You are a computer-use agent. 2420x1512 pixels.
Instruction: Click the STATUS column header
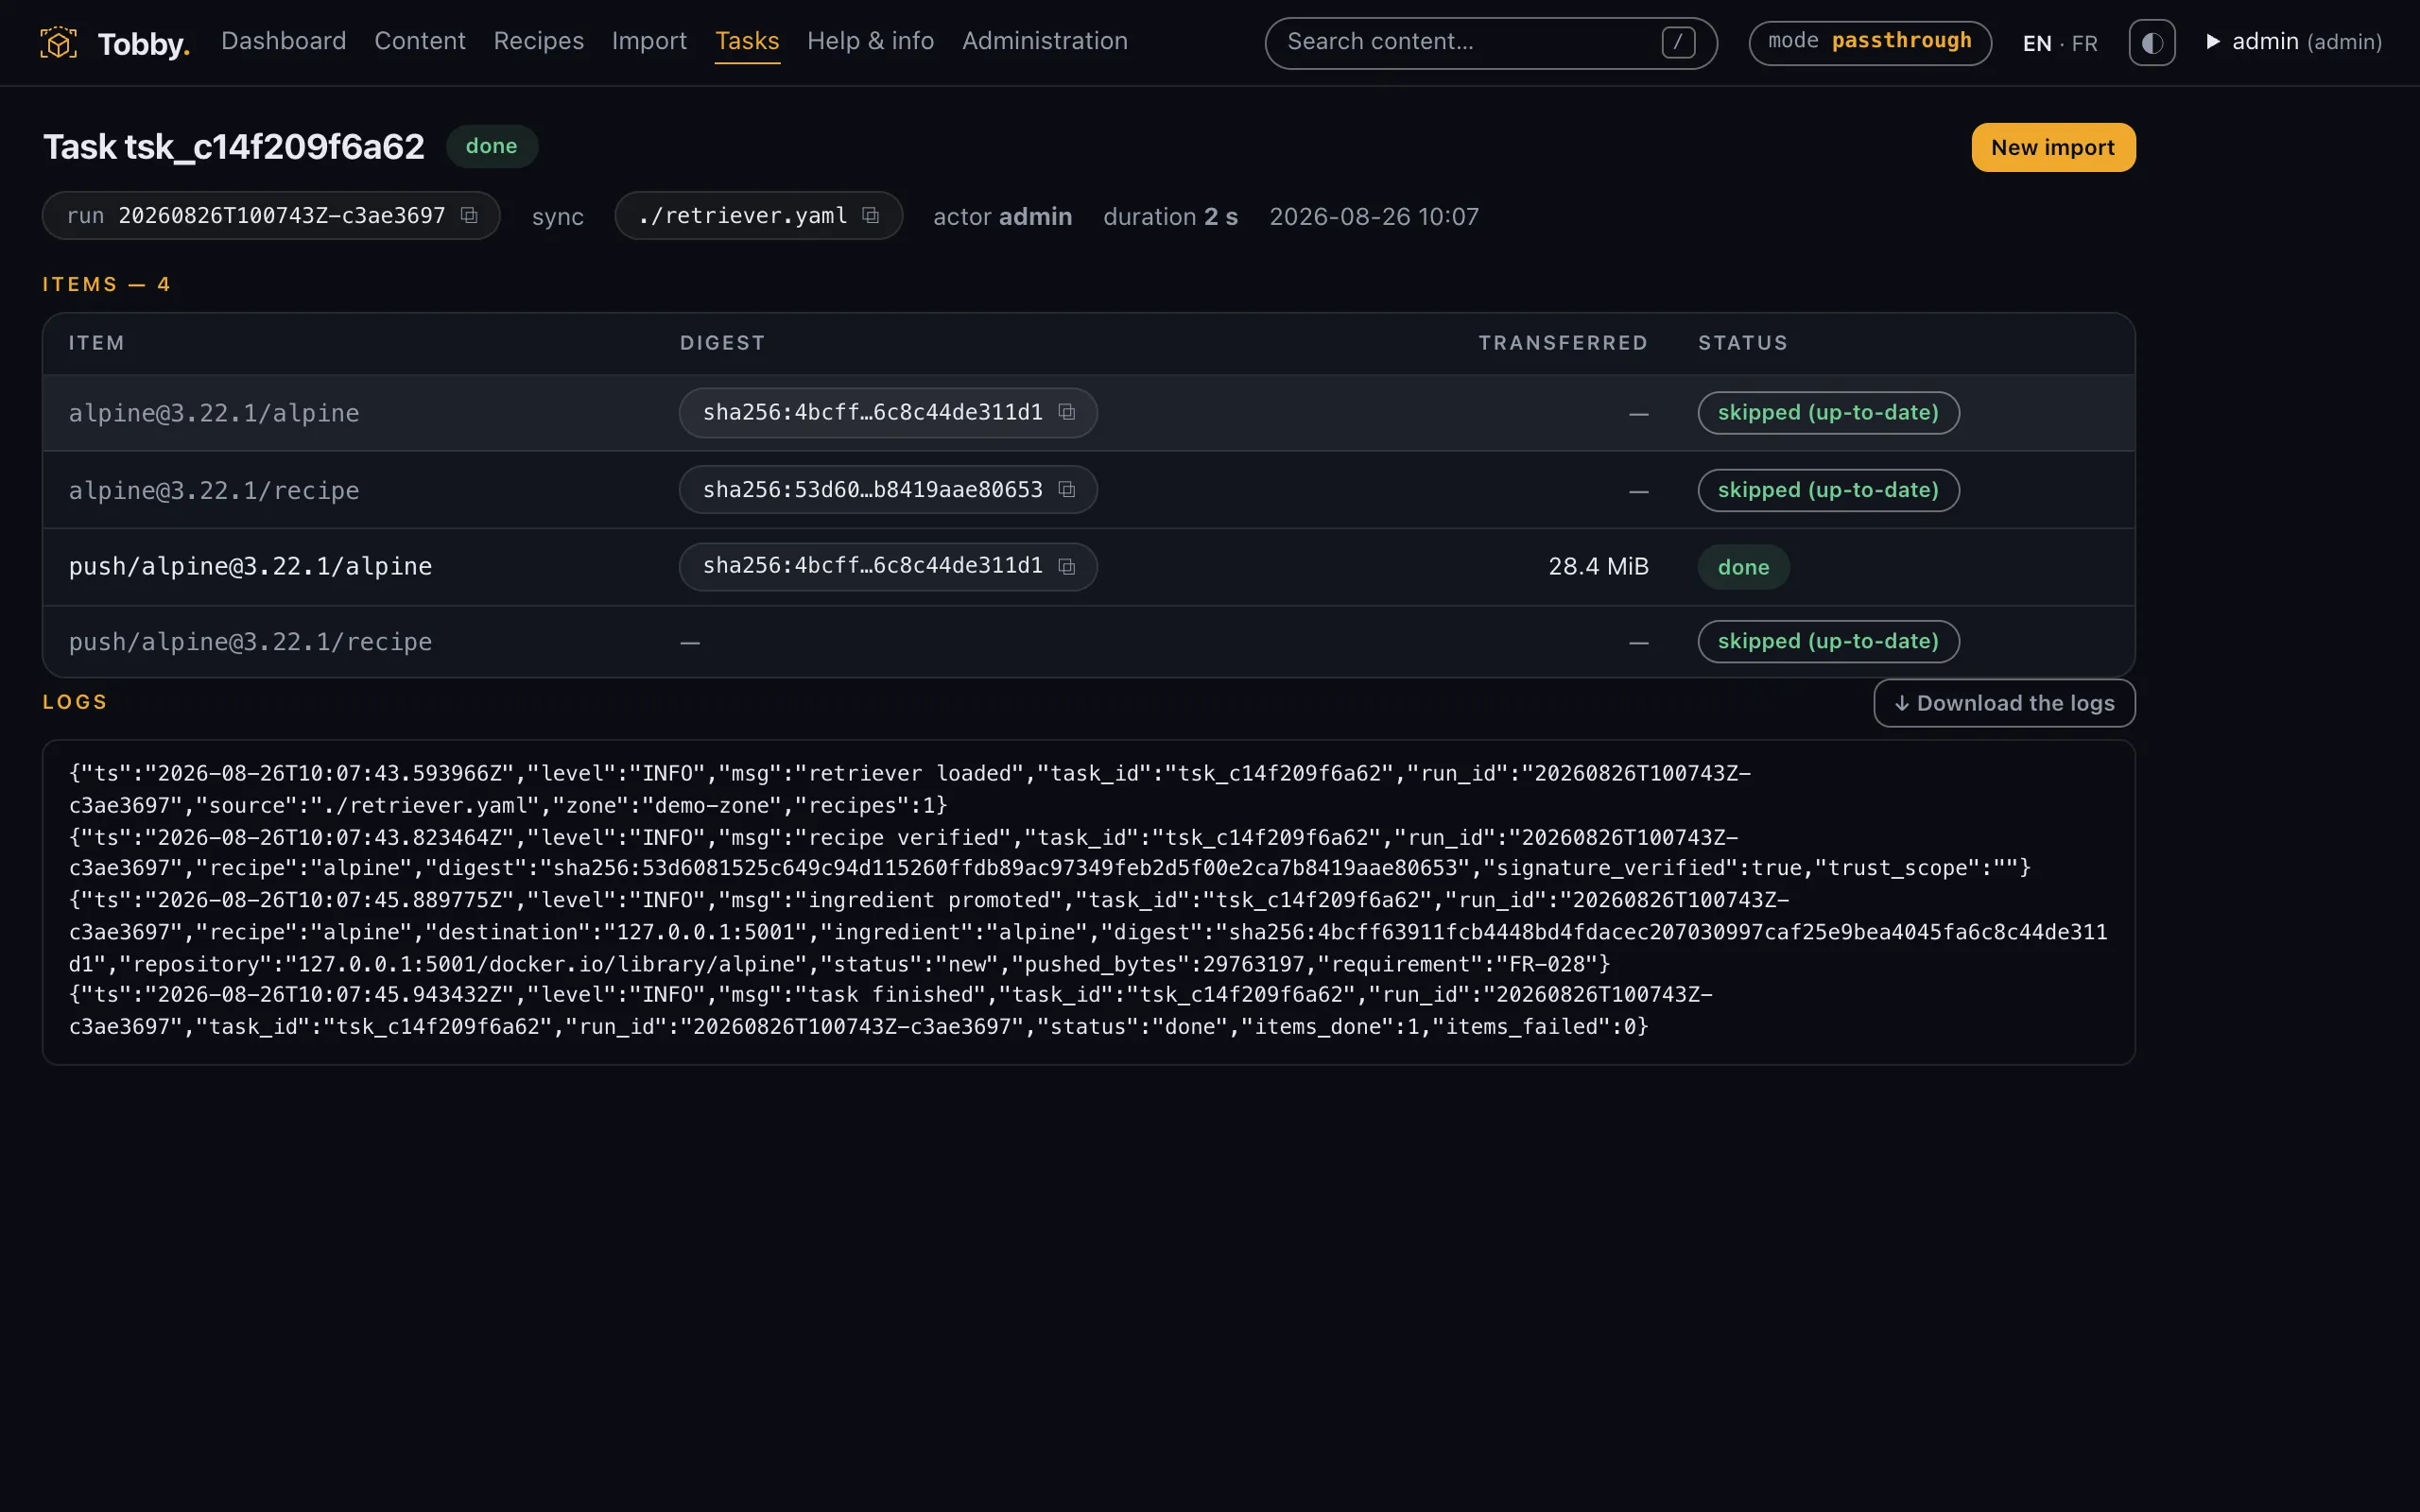click(x=1742, y=343)
